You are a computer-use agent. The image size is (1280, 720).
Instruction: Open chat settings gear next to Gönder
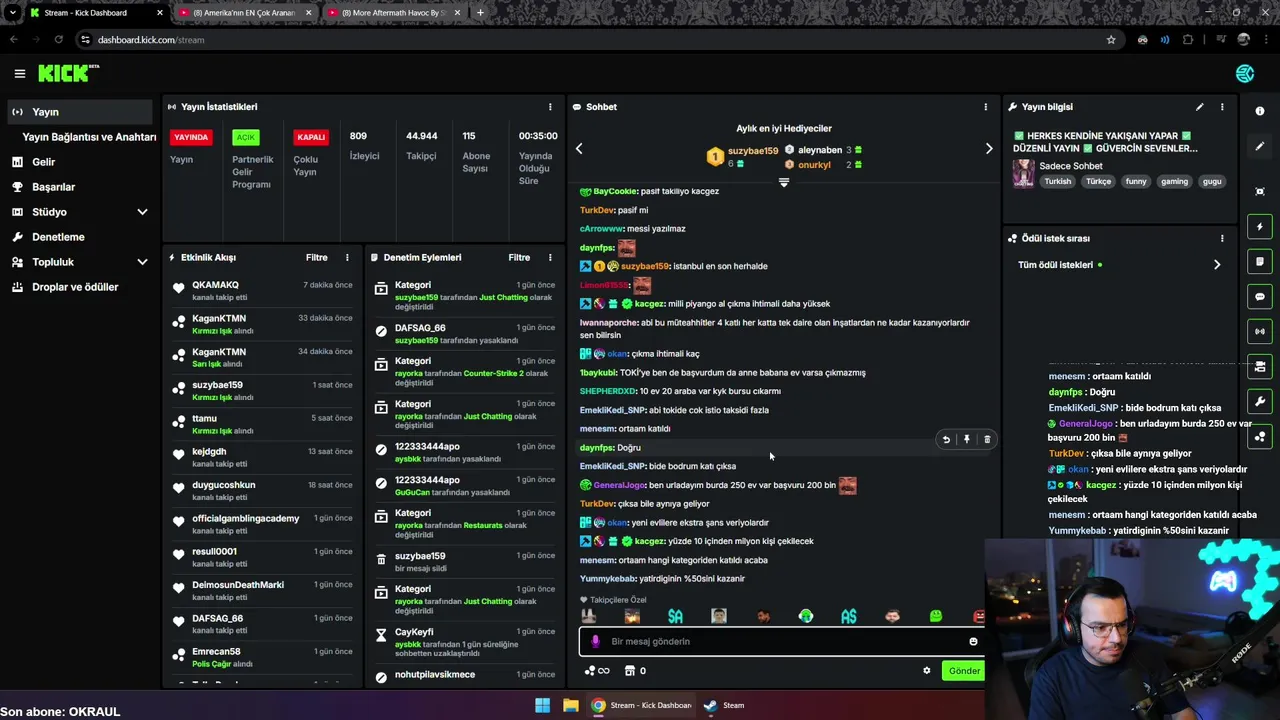926,671
